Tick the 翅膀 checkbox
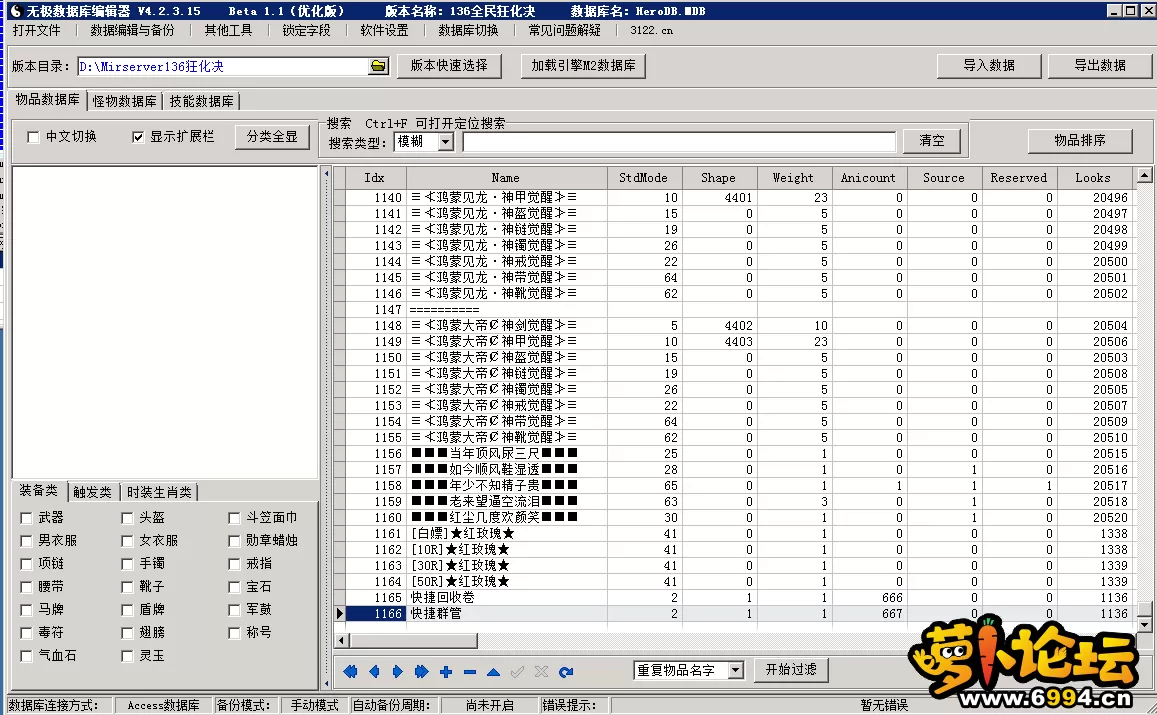The image size is (1157, 715). point(127,632)
